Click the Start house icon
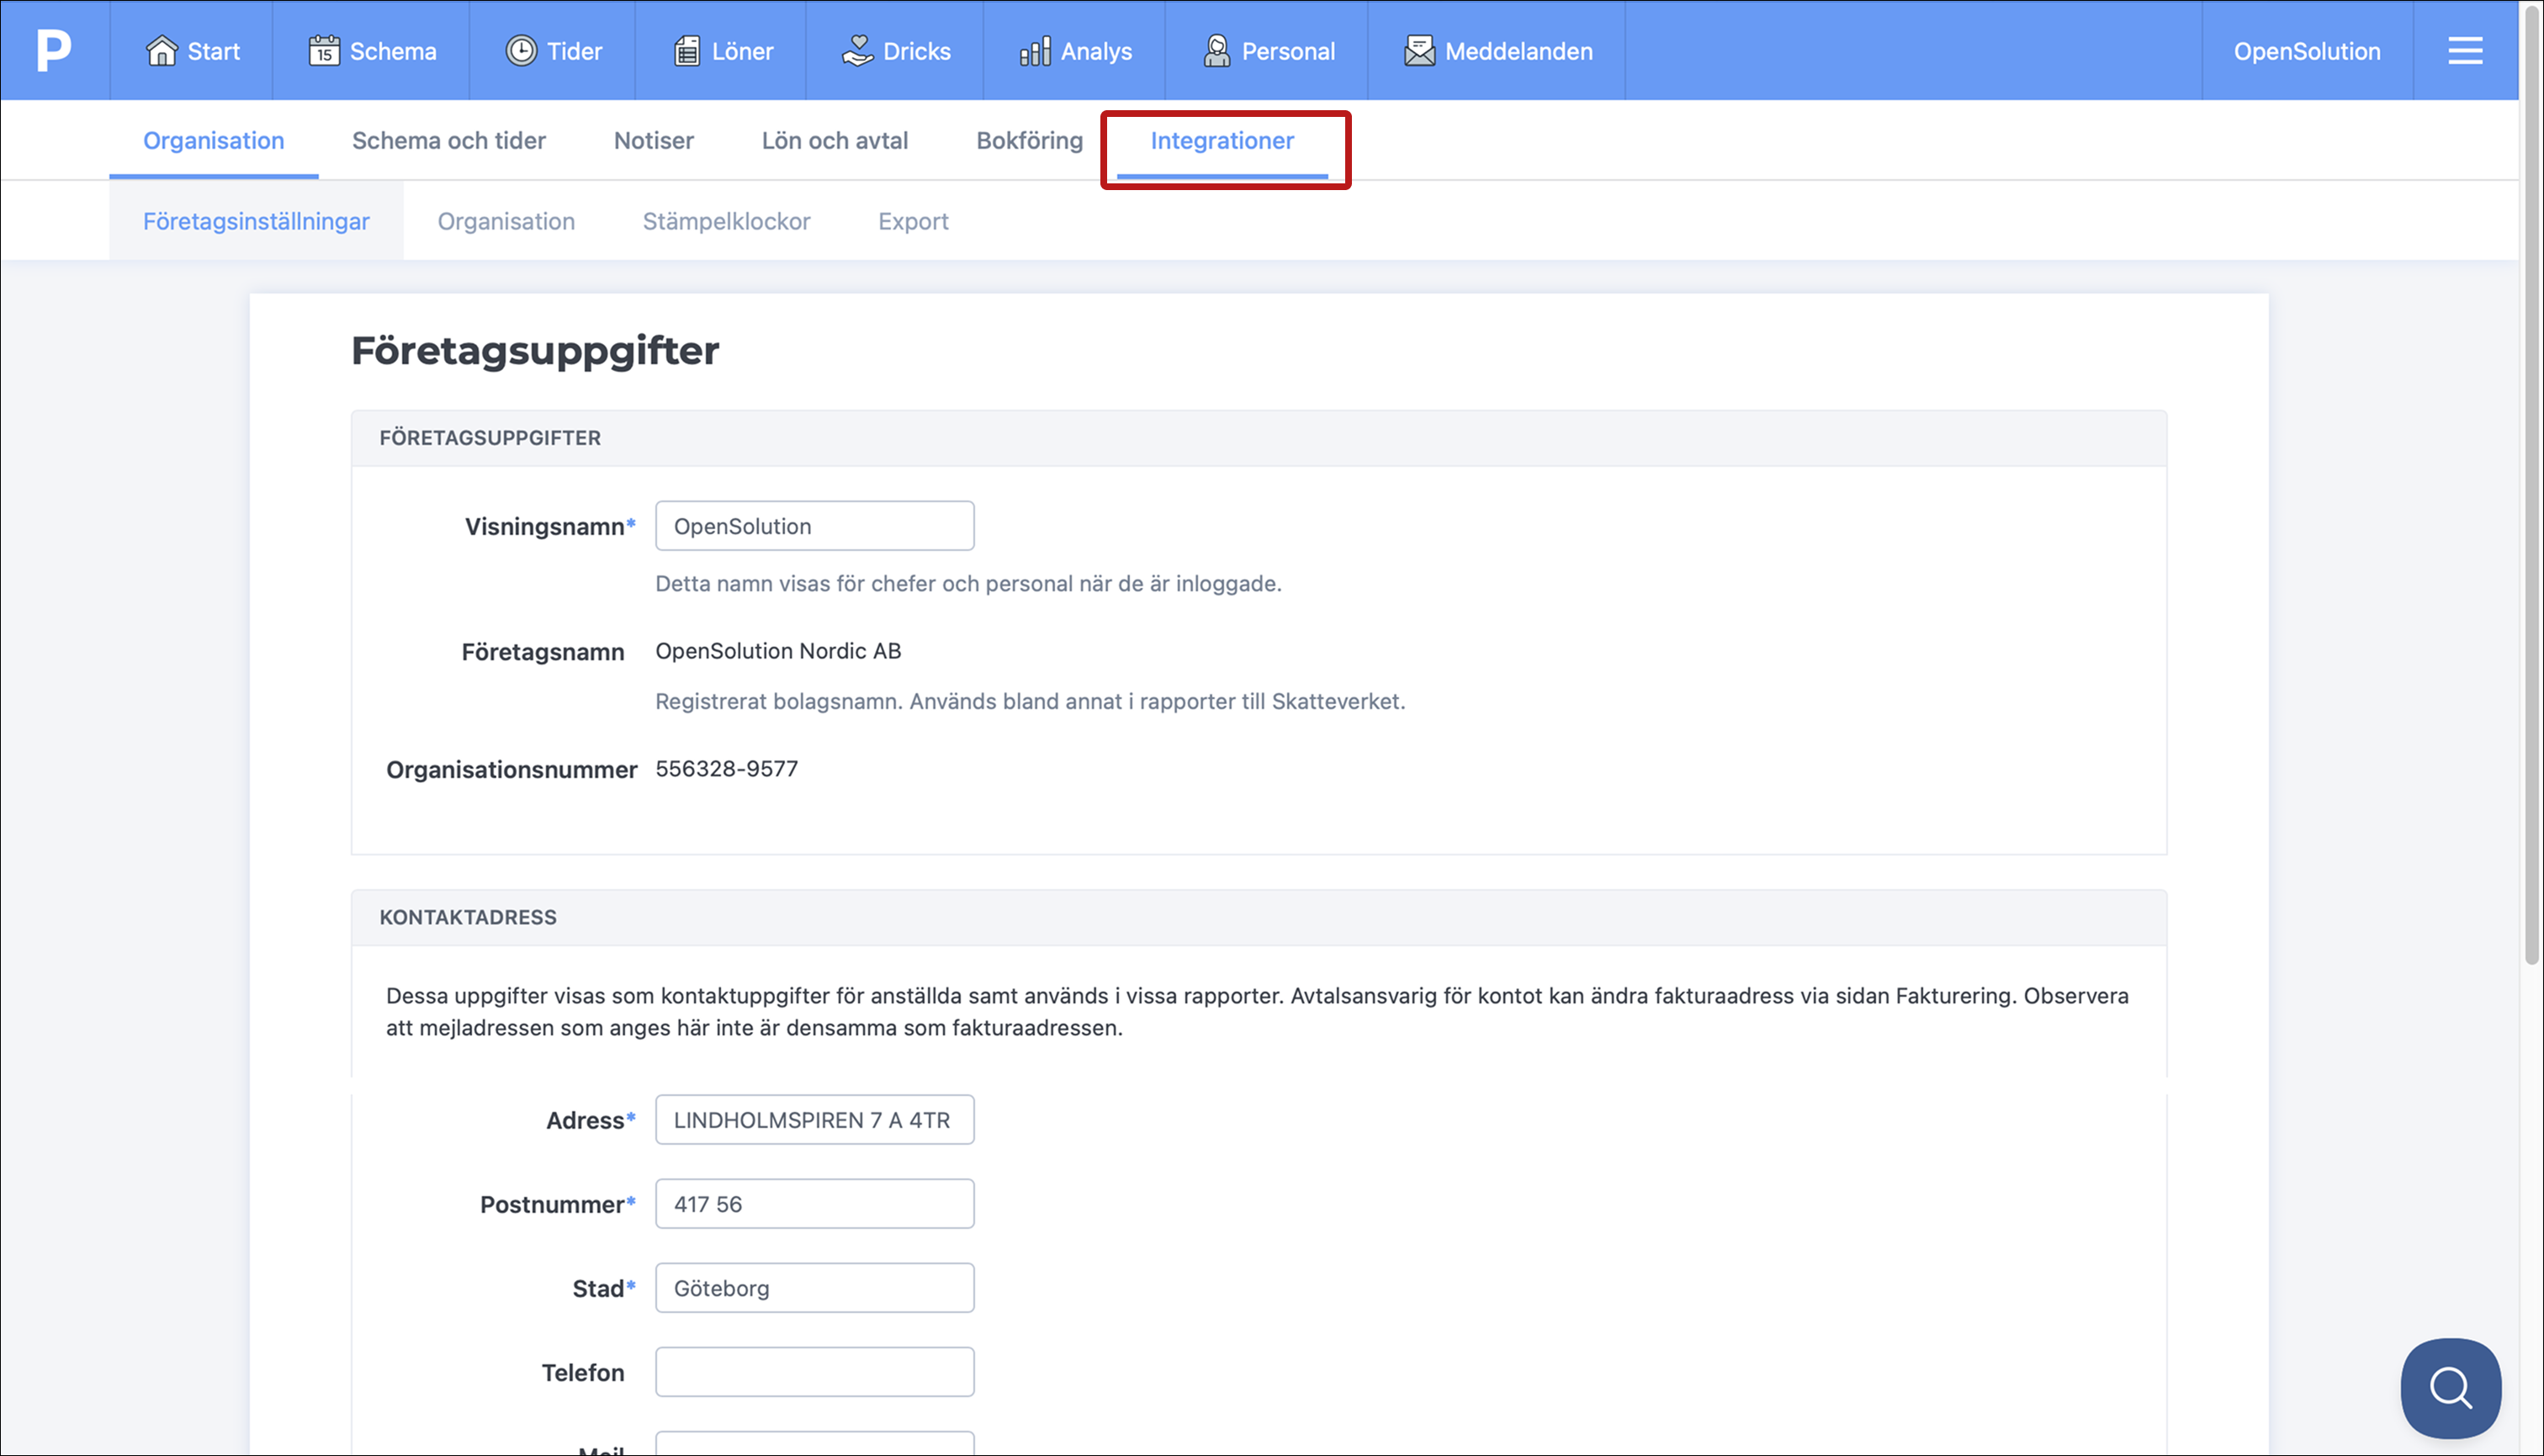Viewport: 2544px width, 1456px height. tap(161, 51)
